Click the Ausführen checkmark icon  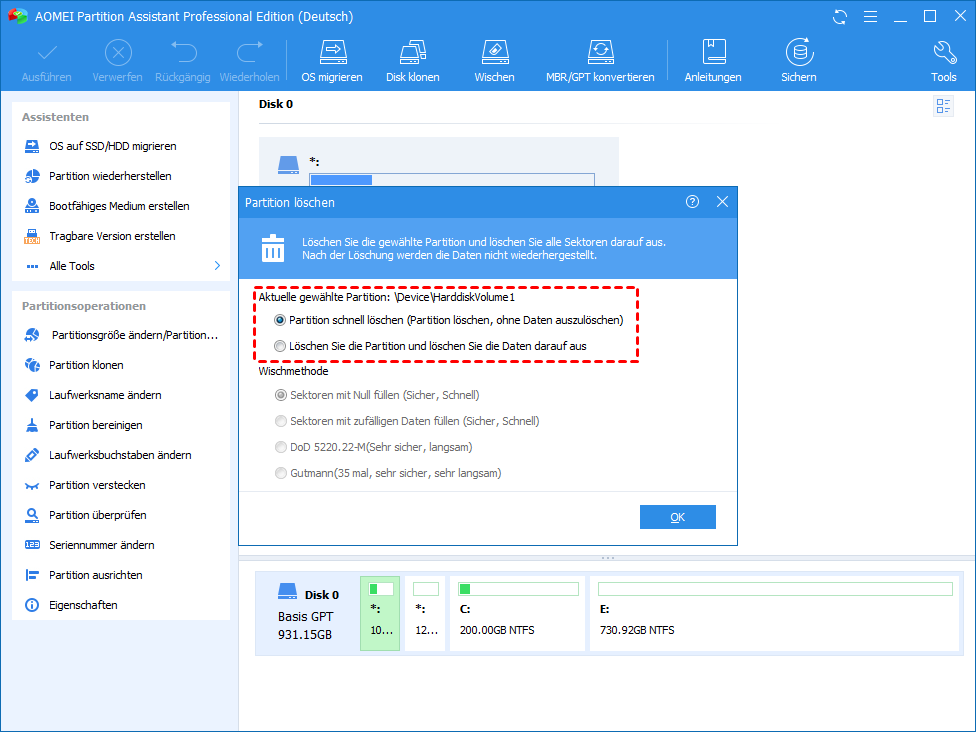tap(47, 52)
